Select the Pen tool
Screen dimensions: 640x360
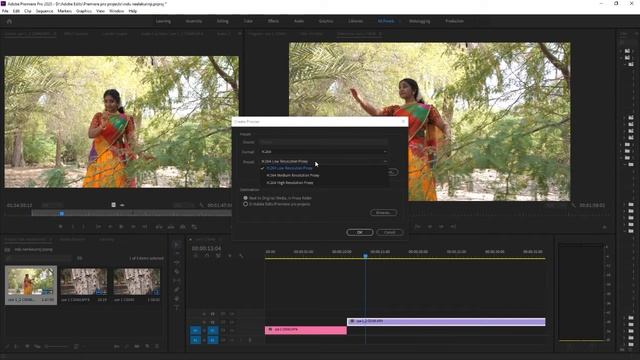coord(177,289)
